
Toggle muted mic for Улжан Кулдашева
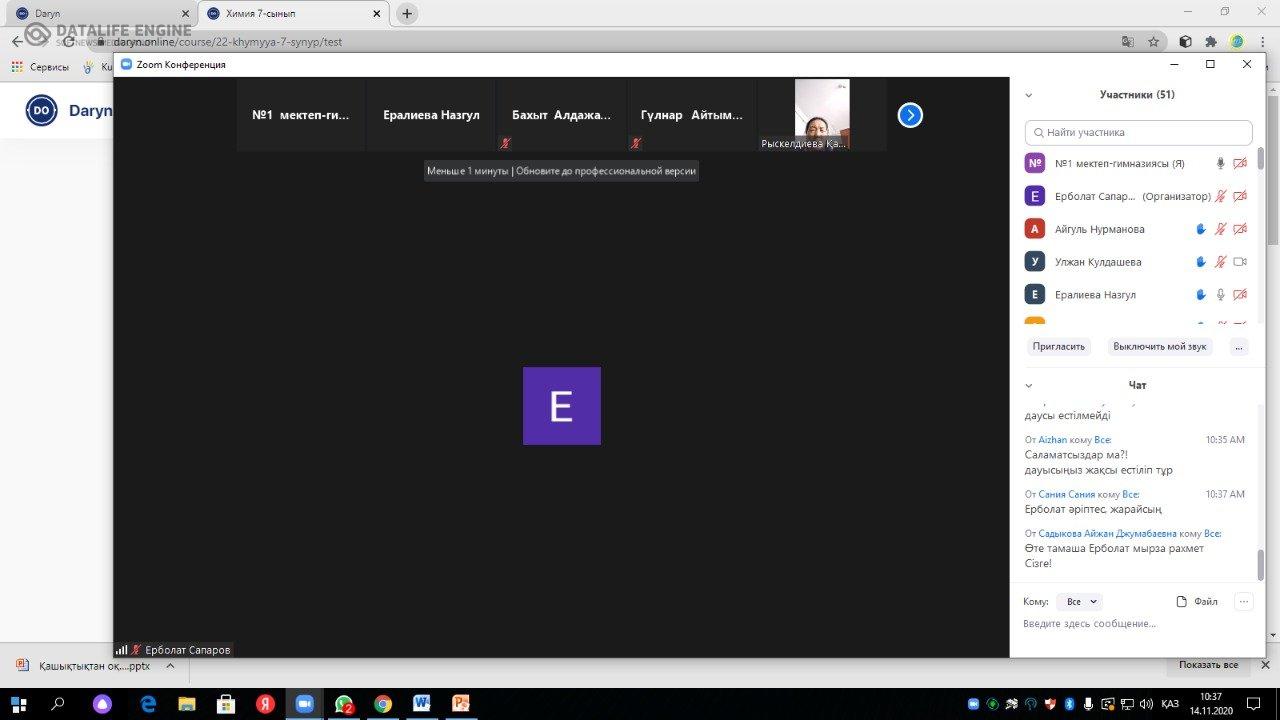coord(1220,262)
